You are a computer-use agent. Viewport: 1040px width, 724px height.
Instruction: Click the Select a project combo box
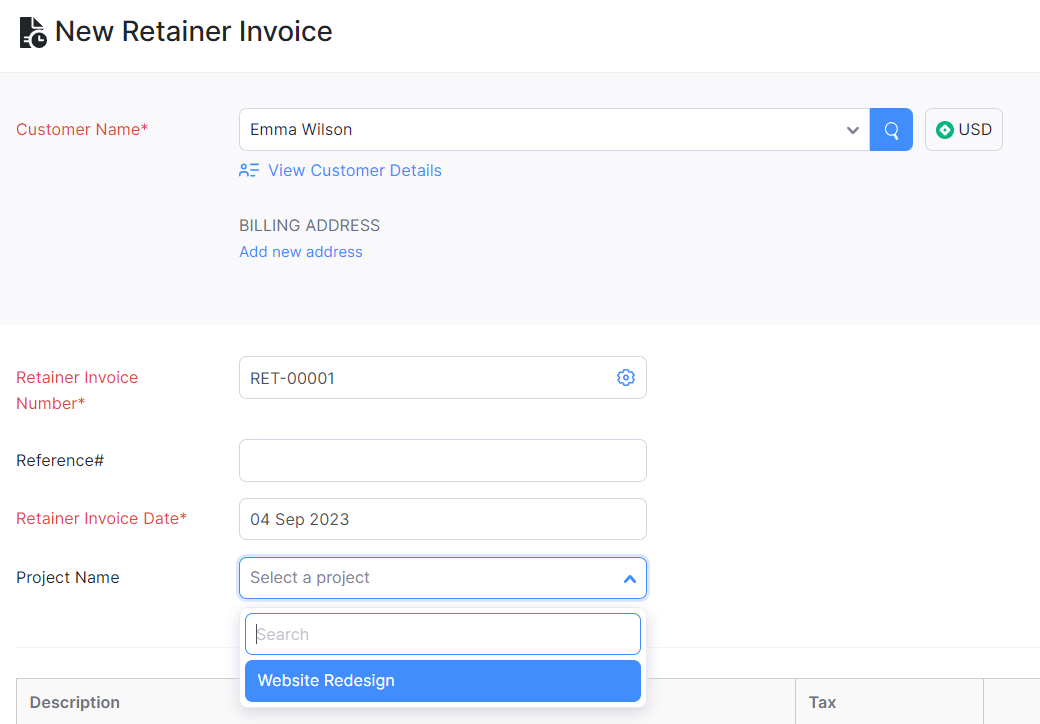coord(430,578)
